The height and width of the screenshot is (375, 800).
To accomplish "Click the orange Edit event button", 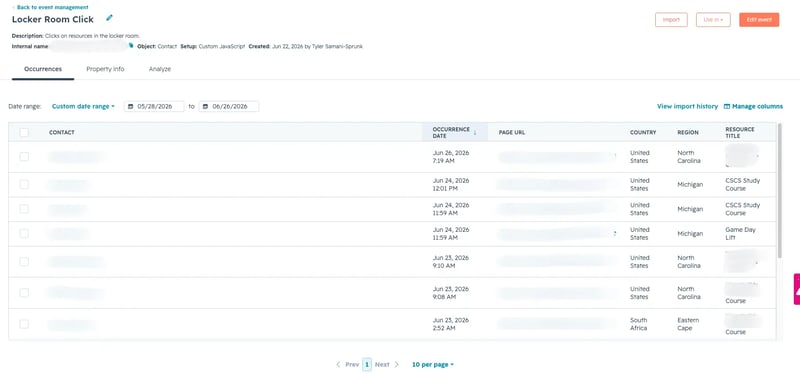I will 759,20.
